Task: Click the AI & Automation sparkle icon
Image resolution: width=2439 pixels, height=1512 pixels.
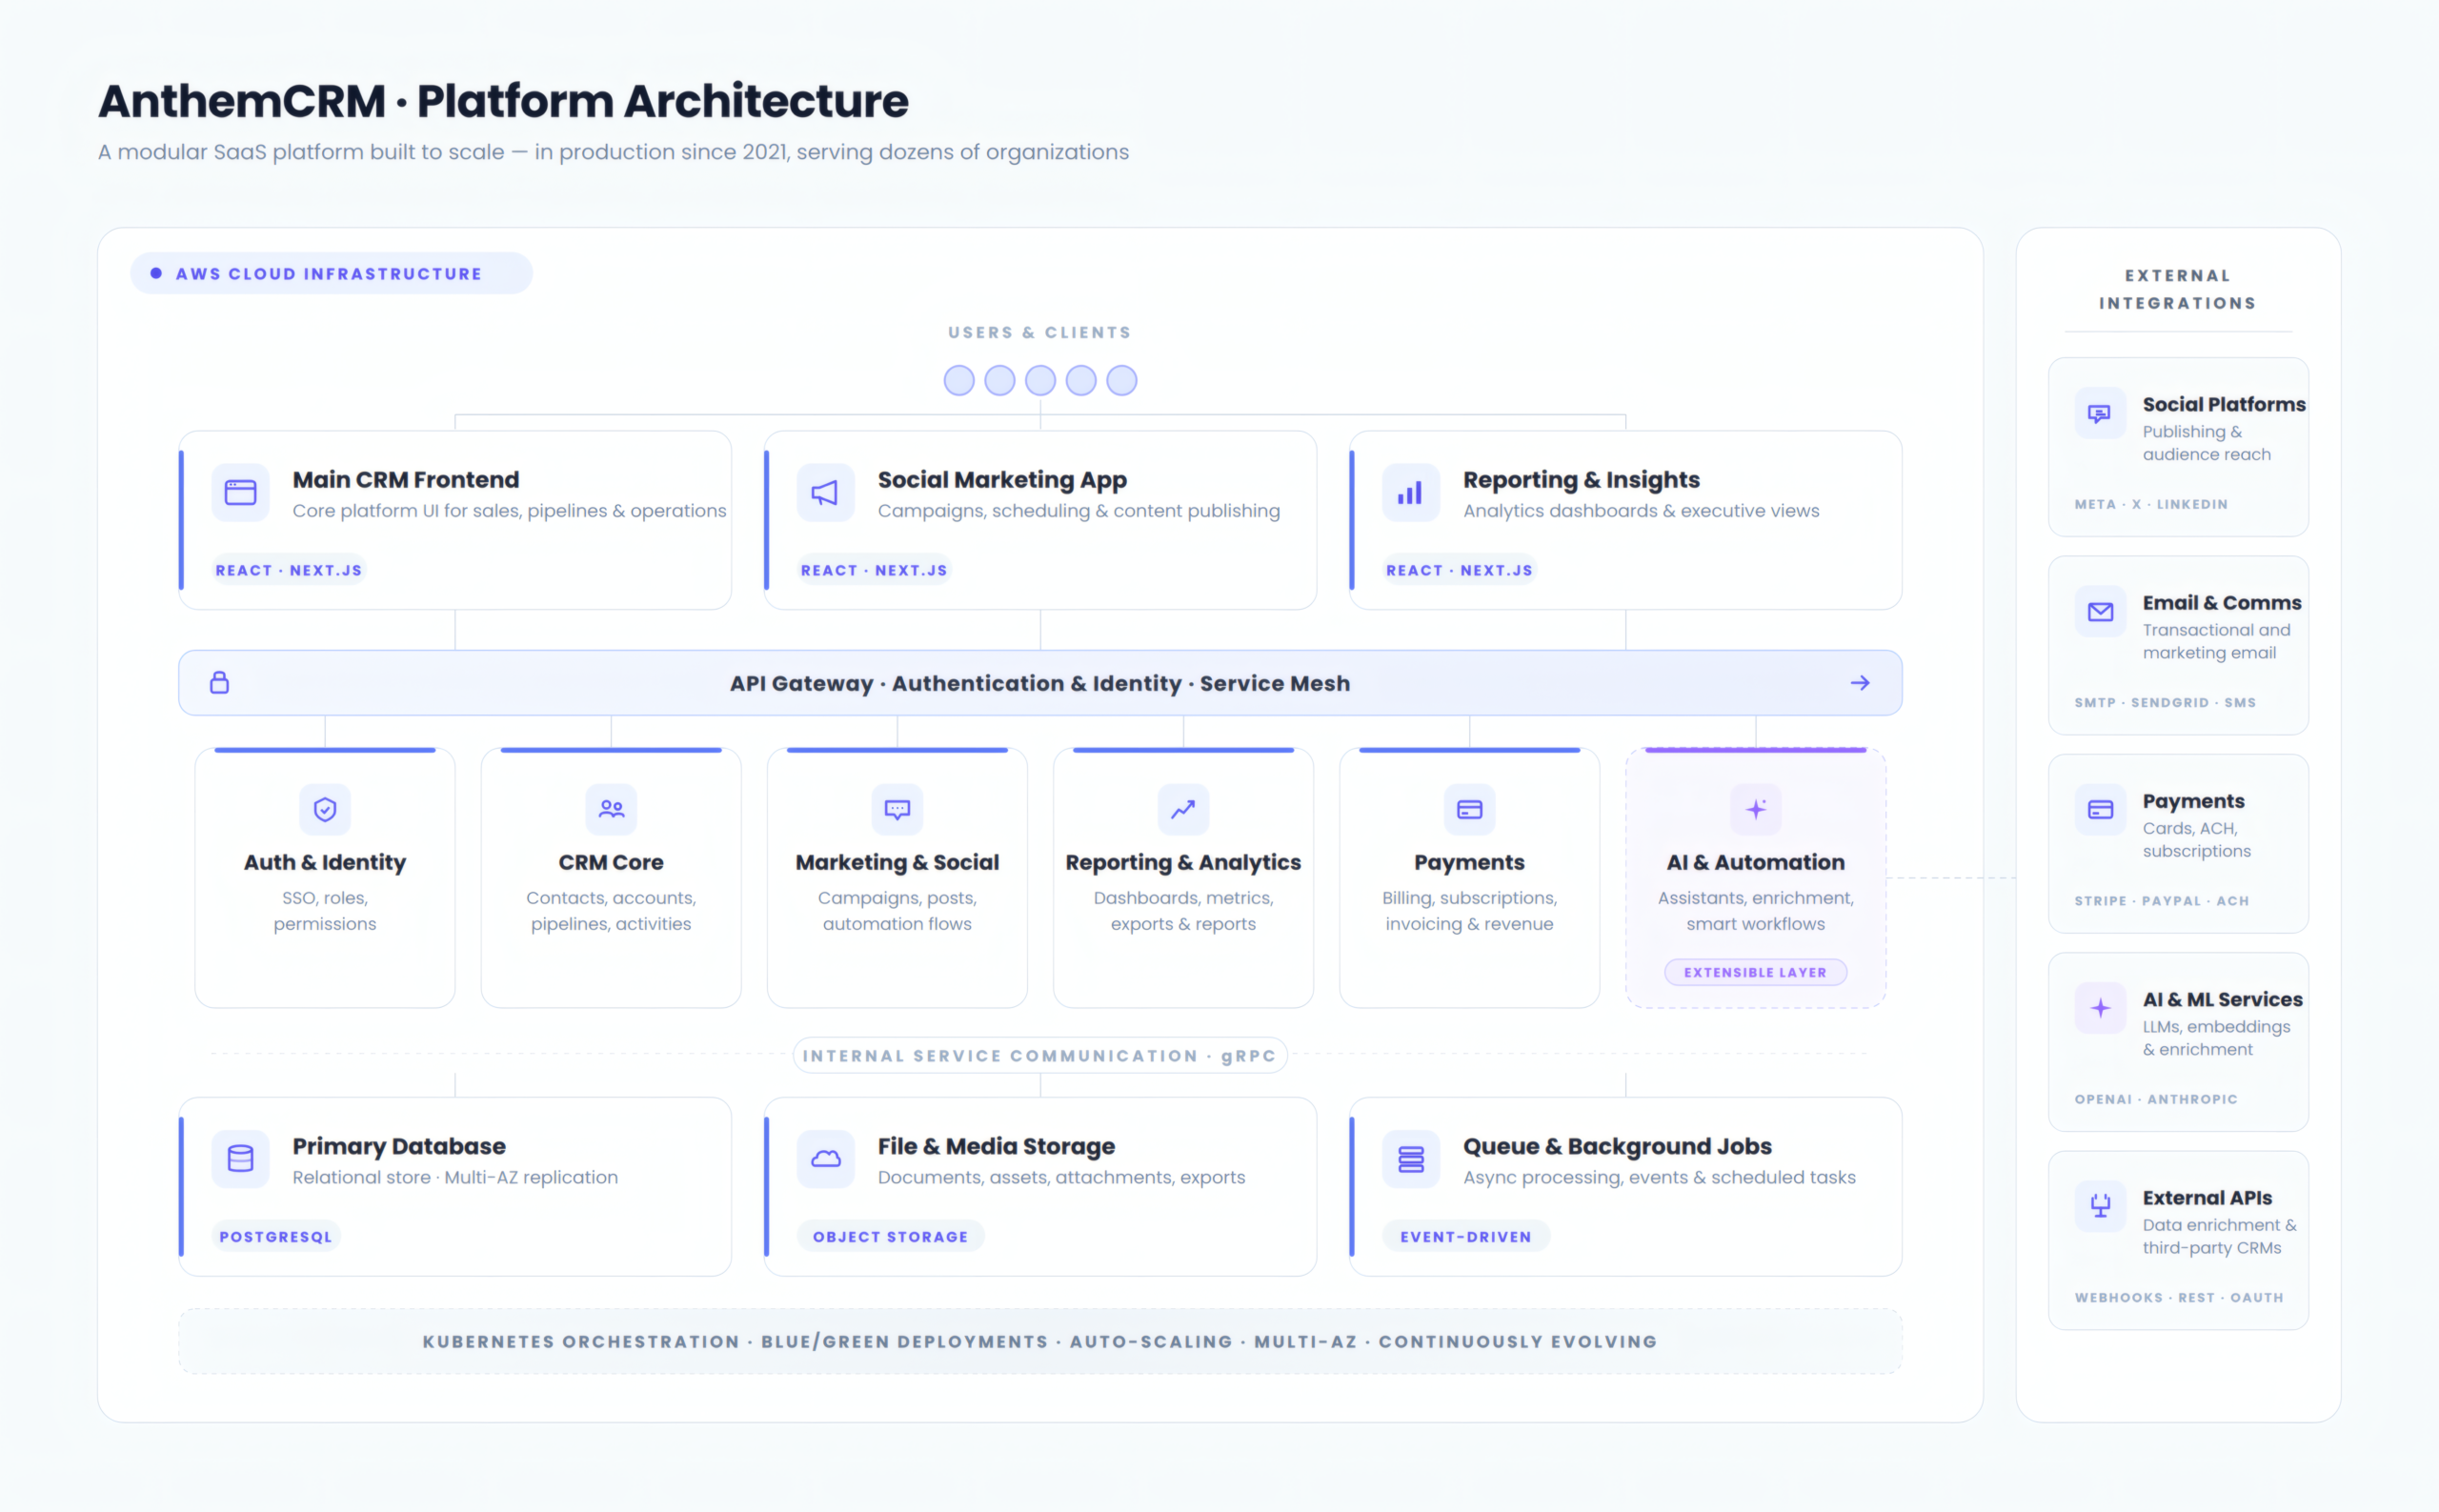Action: 1755,809
